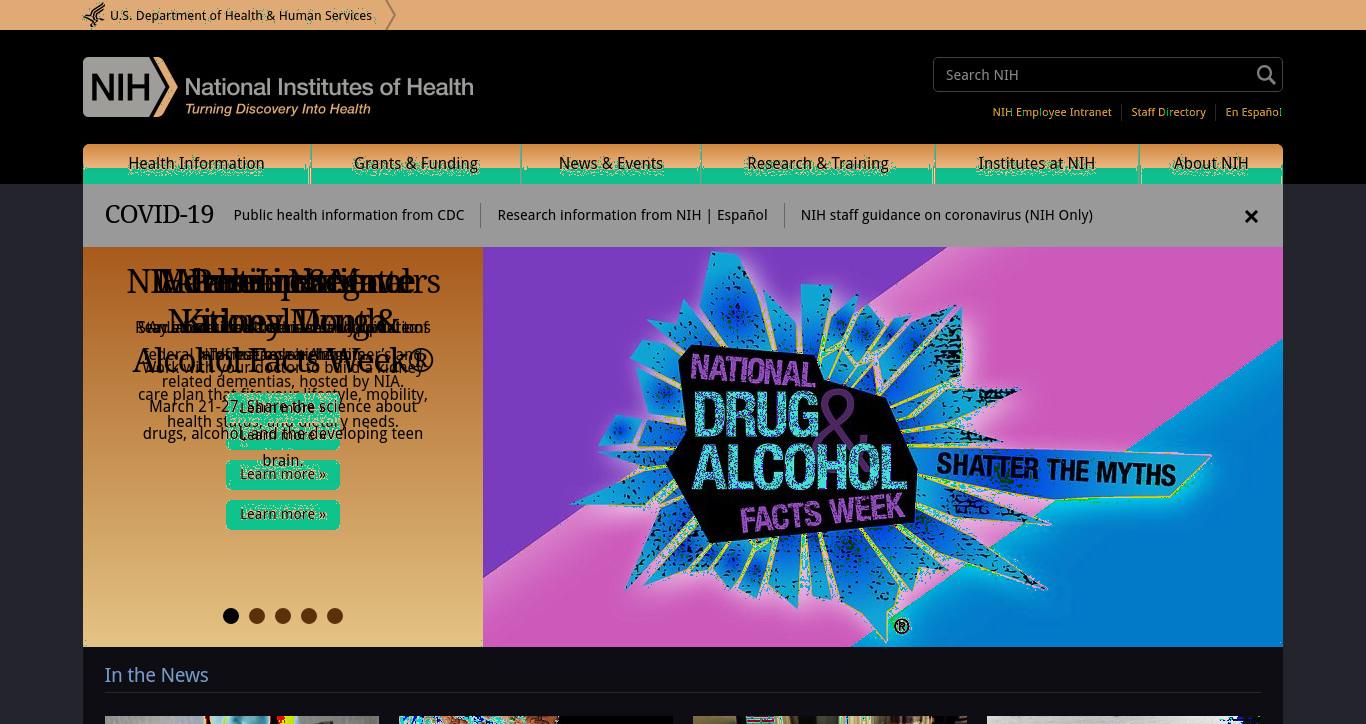Open Research information from NIH link

[599, 215]
